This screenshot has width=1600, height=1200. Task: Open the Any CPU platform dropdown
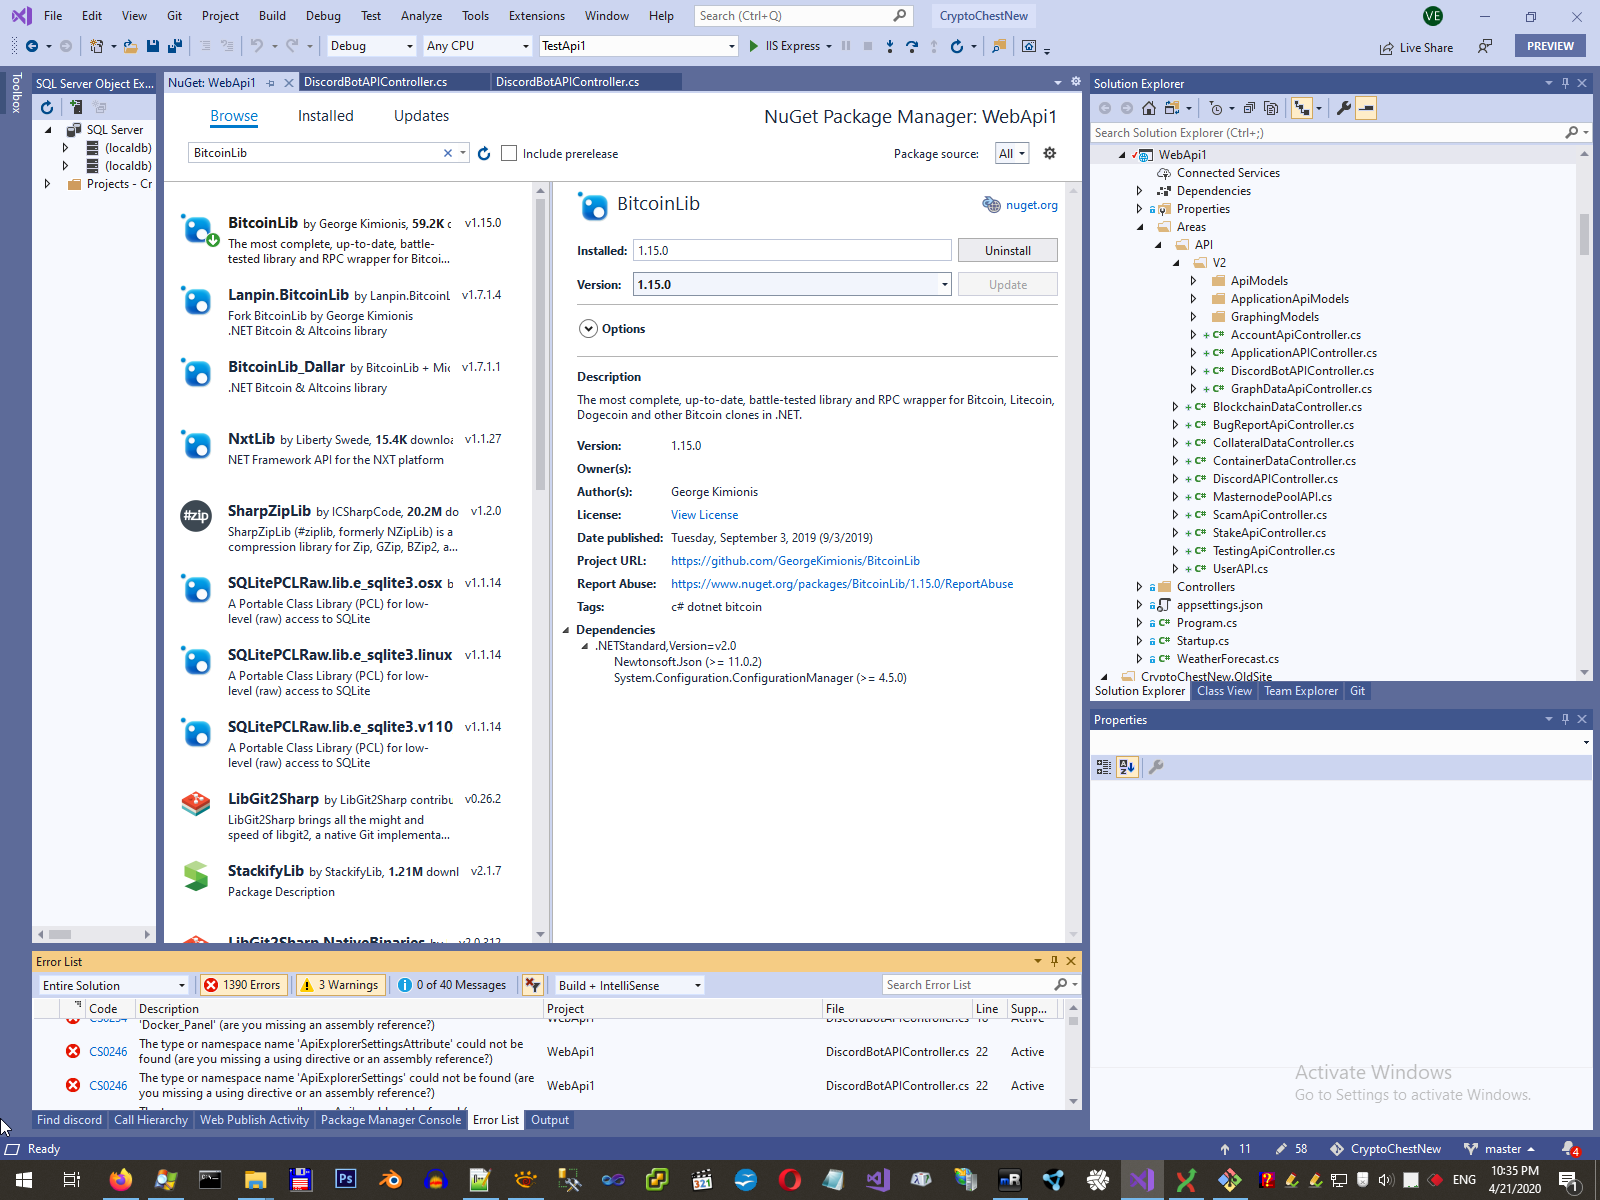pos(478,46)
